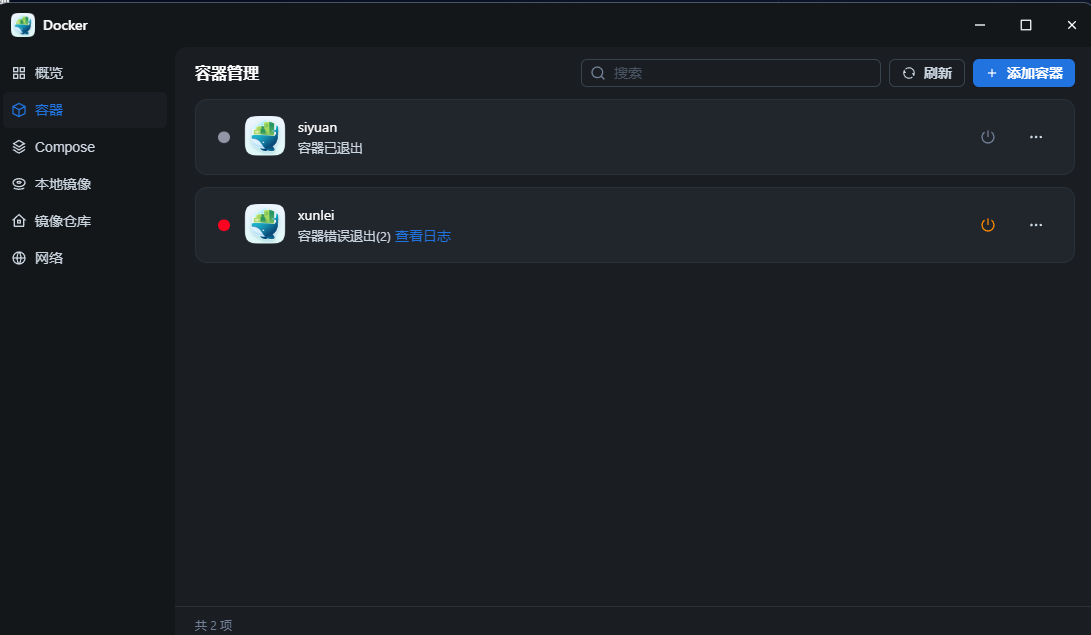Focus the 搜索 search field

(731, 73)
